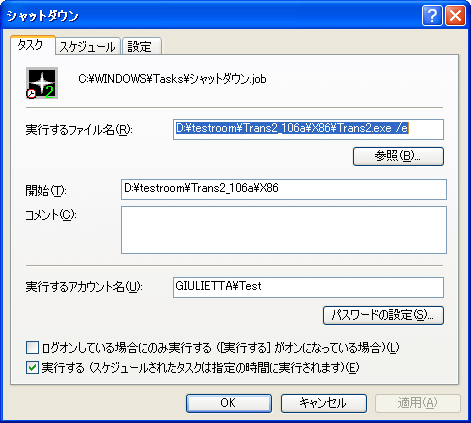Click inside the コメント(C) text area
The image size is (471, 423).
(284, 230)
